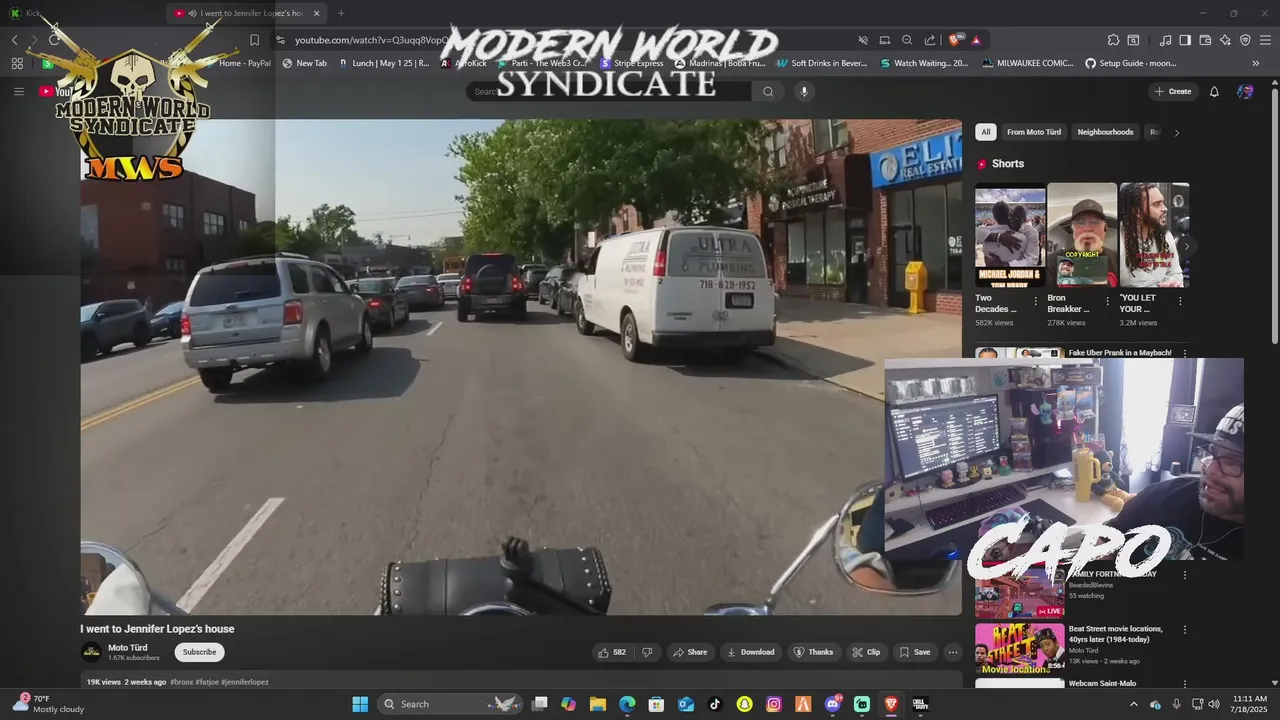Open Instagram from the taskbar
This screenshot has height=720, width=1280.
coord(774,704)
